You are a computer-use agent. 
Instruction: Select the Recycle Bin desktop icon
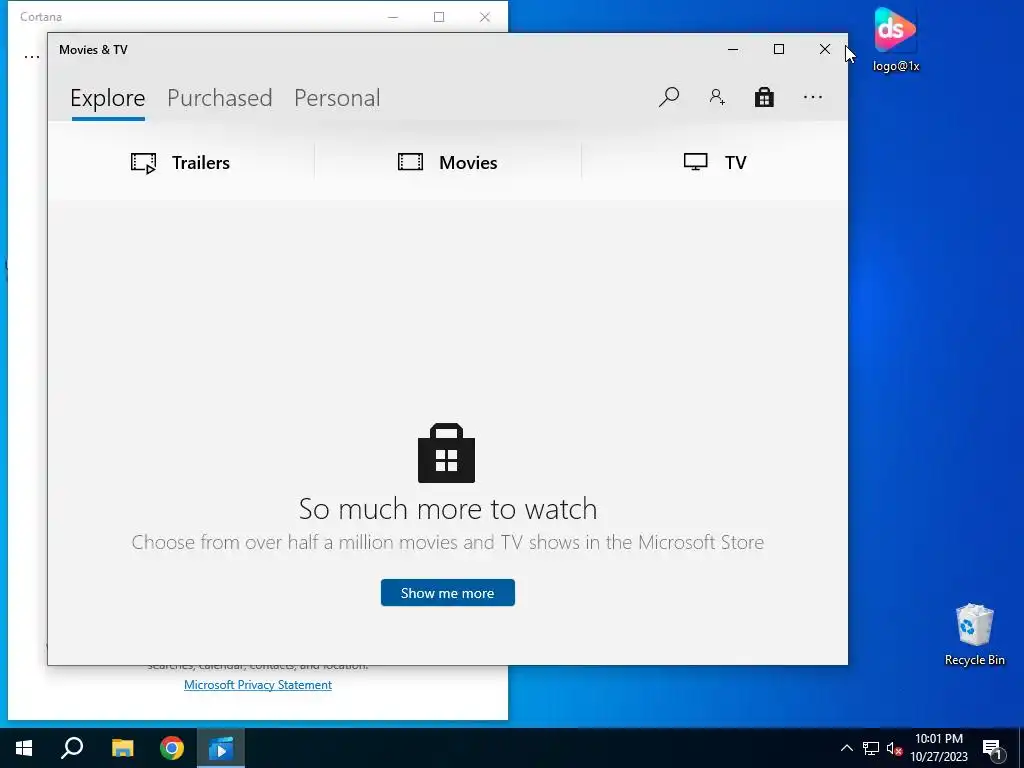click(x=974, y=635)
